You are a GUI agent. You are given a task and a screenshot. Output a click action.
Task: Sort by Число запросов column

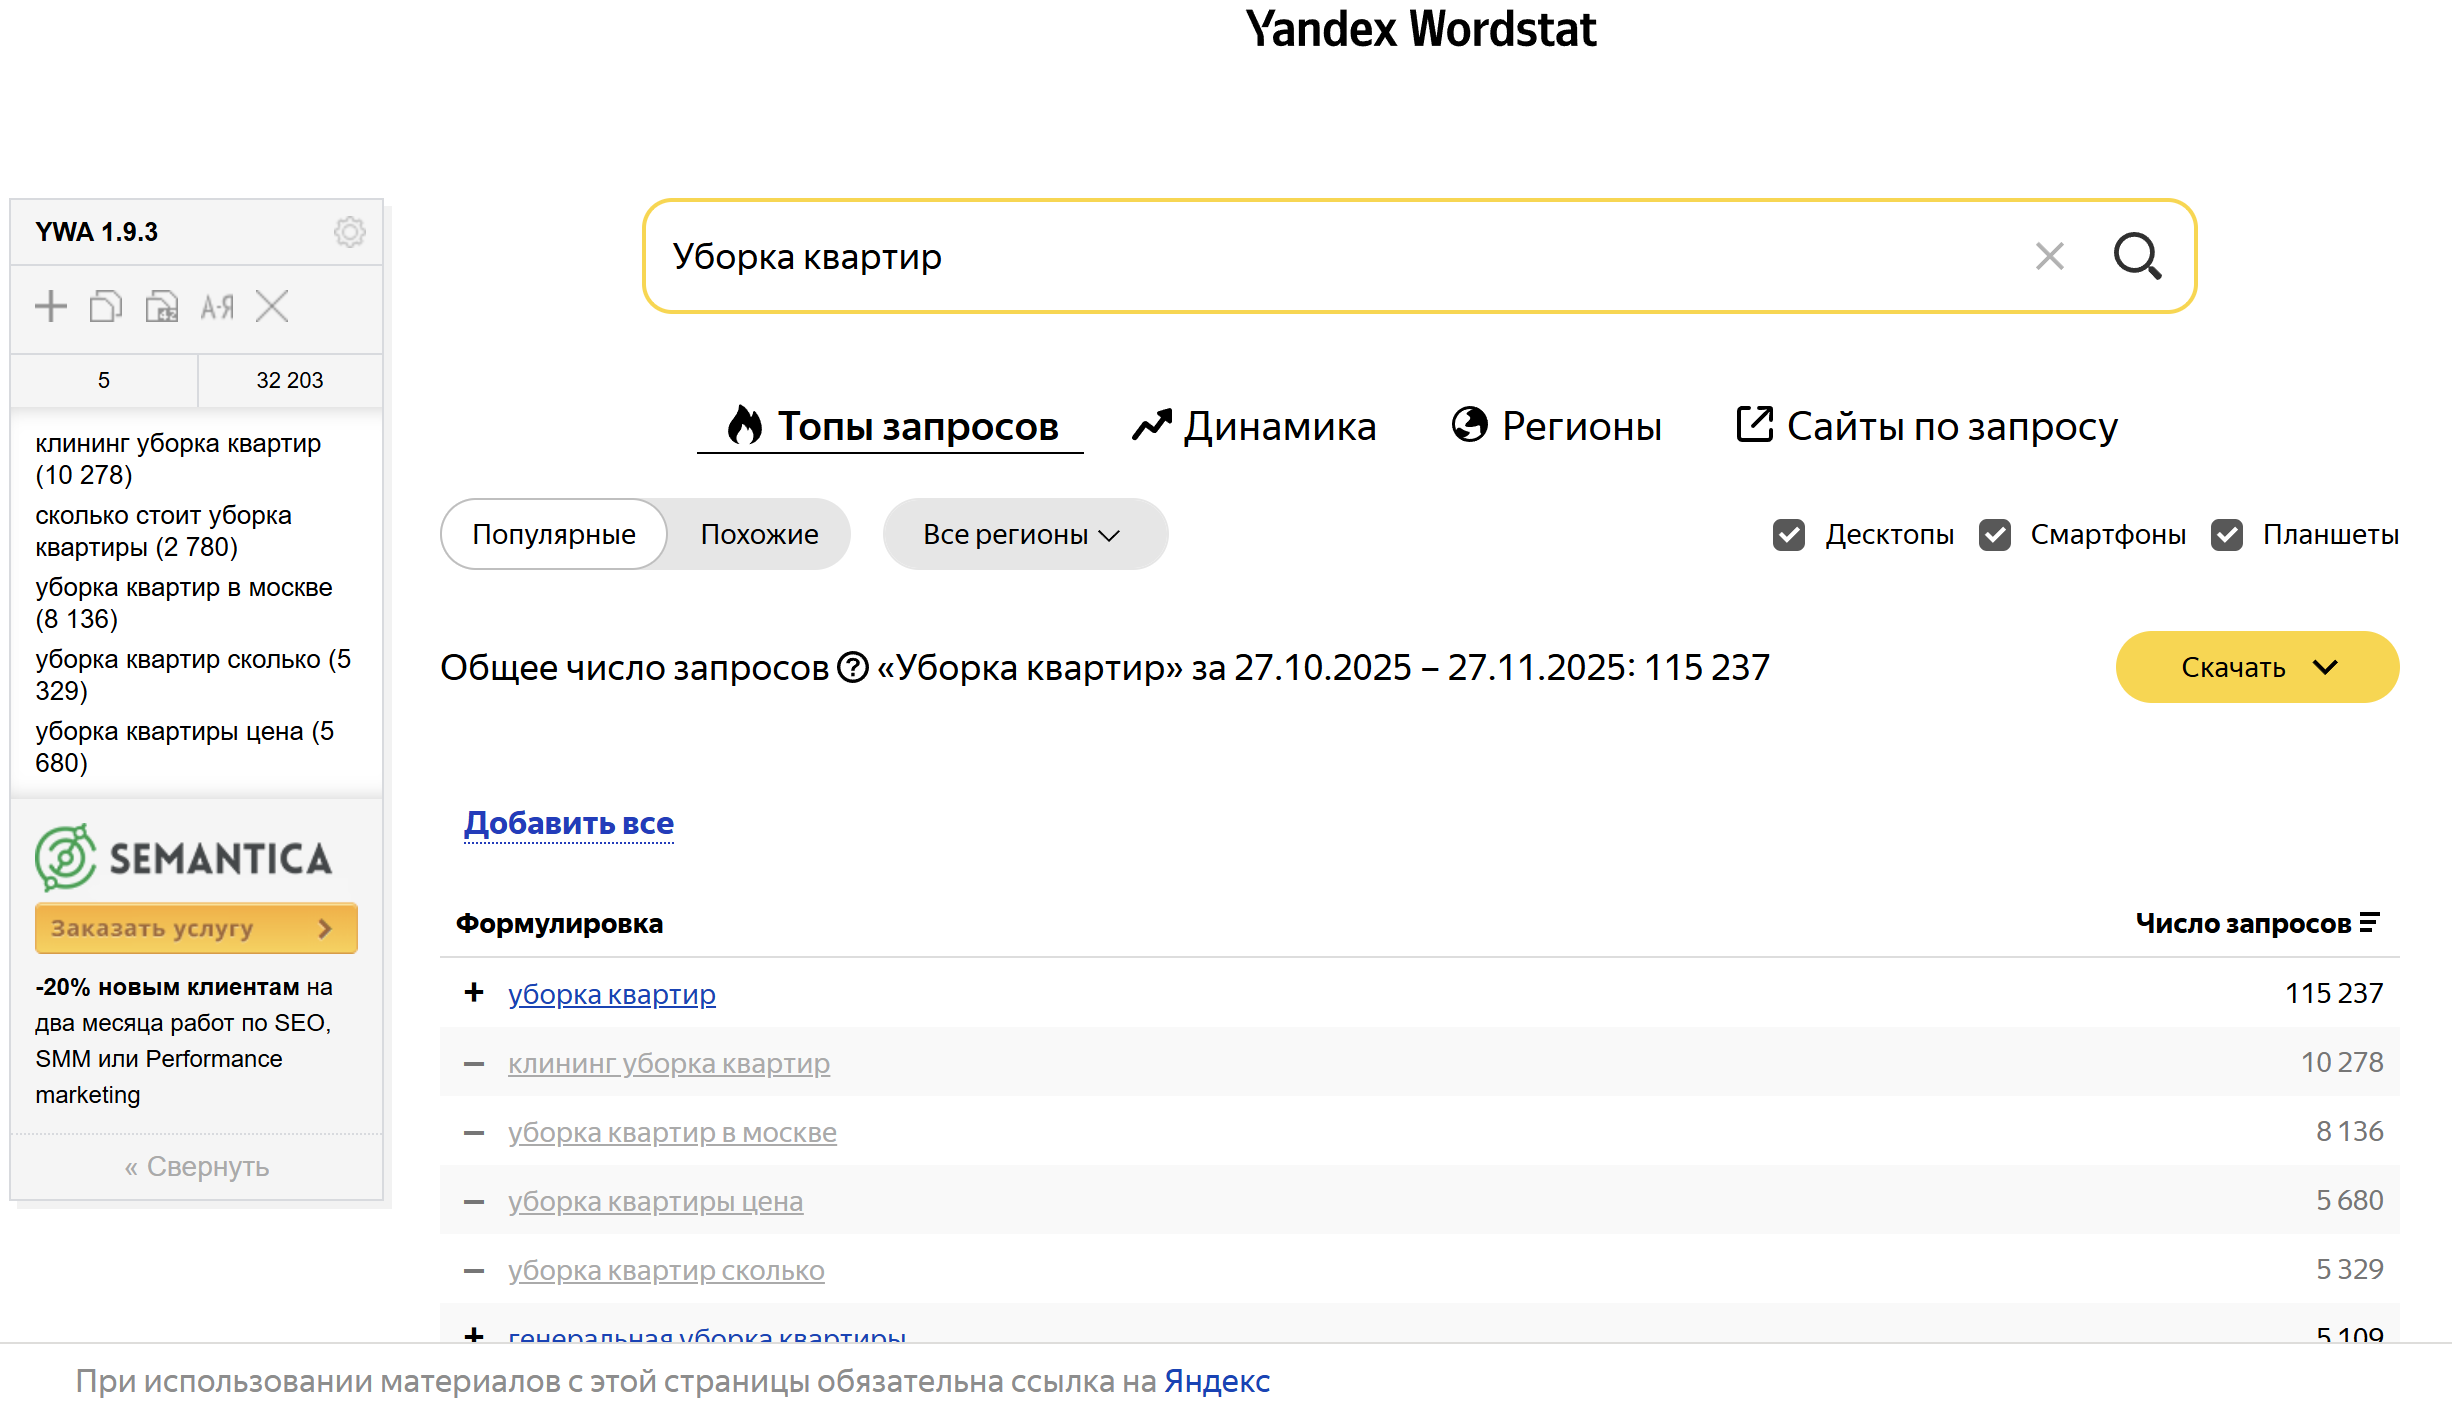(2256, 923)
